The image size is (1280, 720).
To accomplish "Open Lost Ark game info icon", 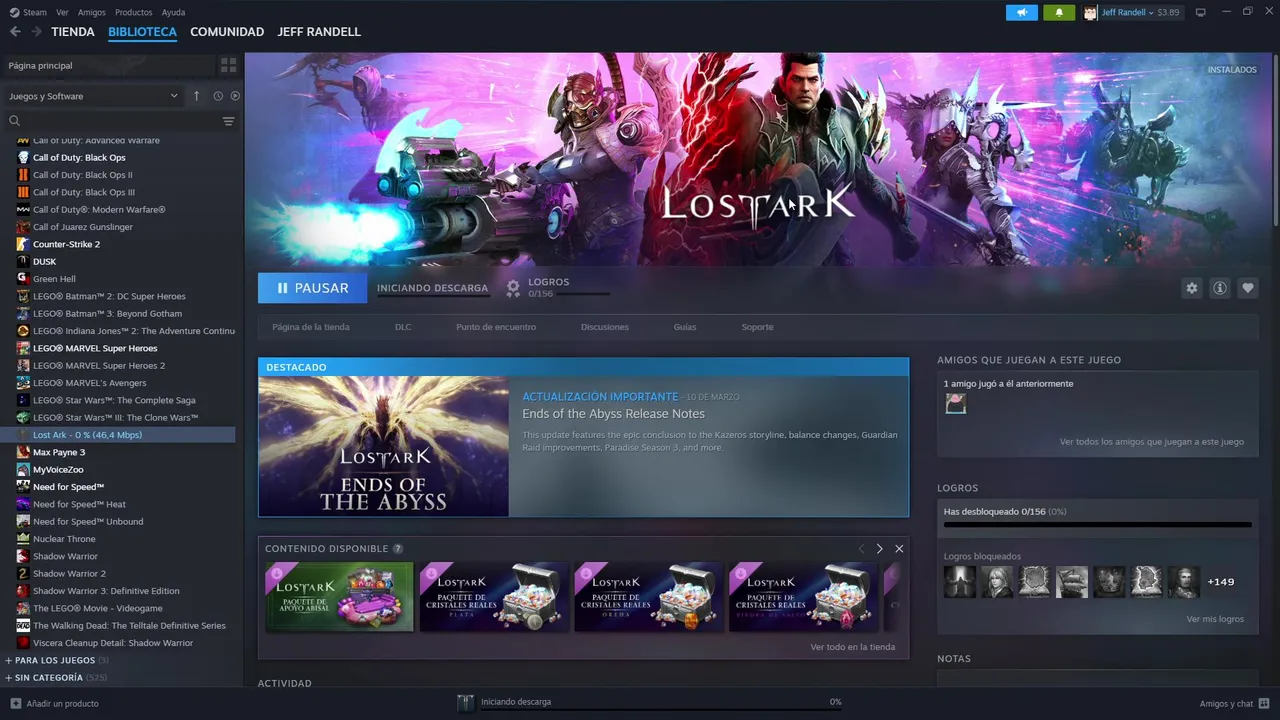I will (1220, 288).
